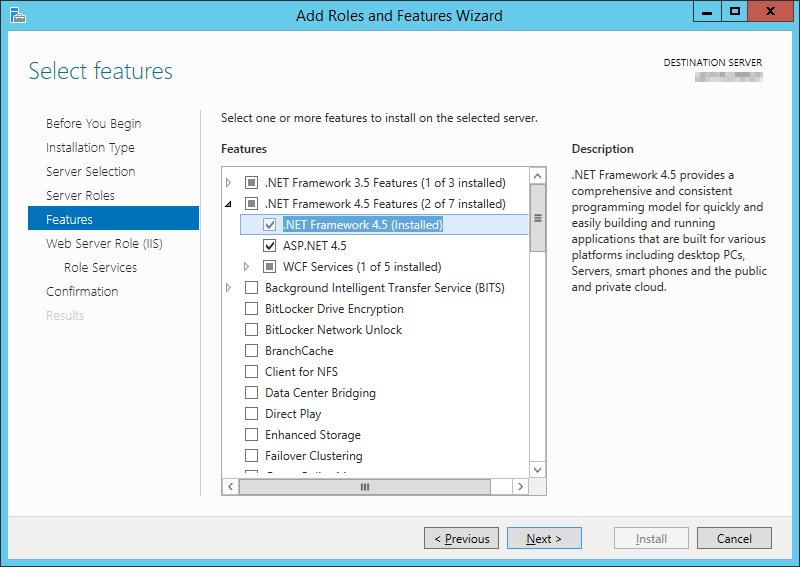Go to Server Roles step
This screenshot has width=800, height=567.
point(80,195)
